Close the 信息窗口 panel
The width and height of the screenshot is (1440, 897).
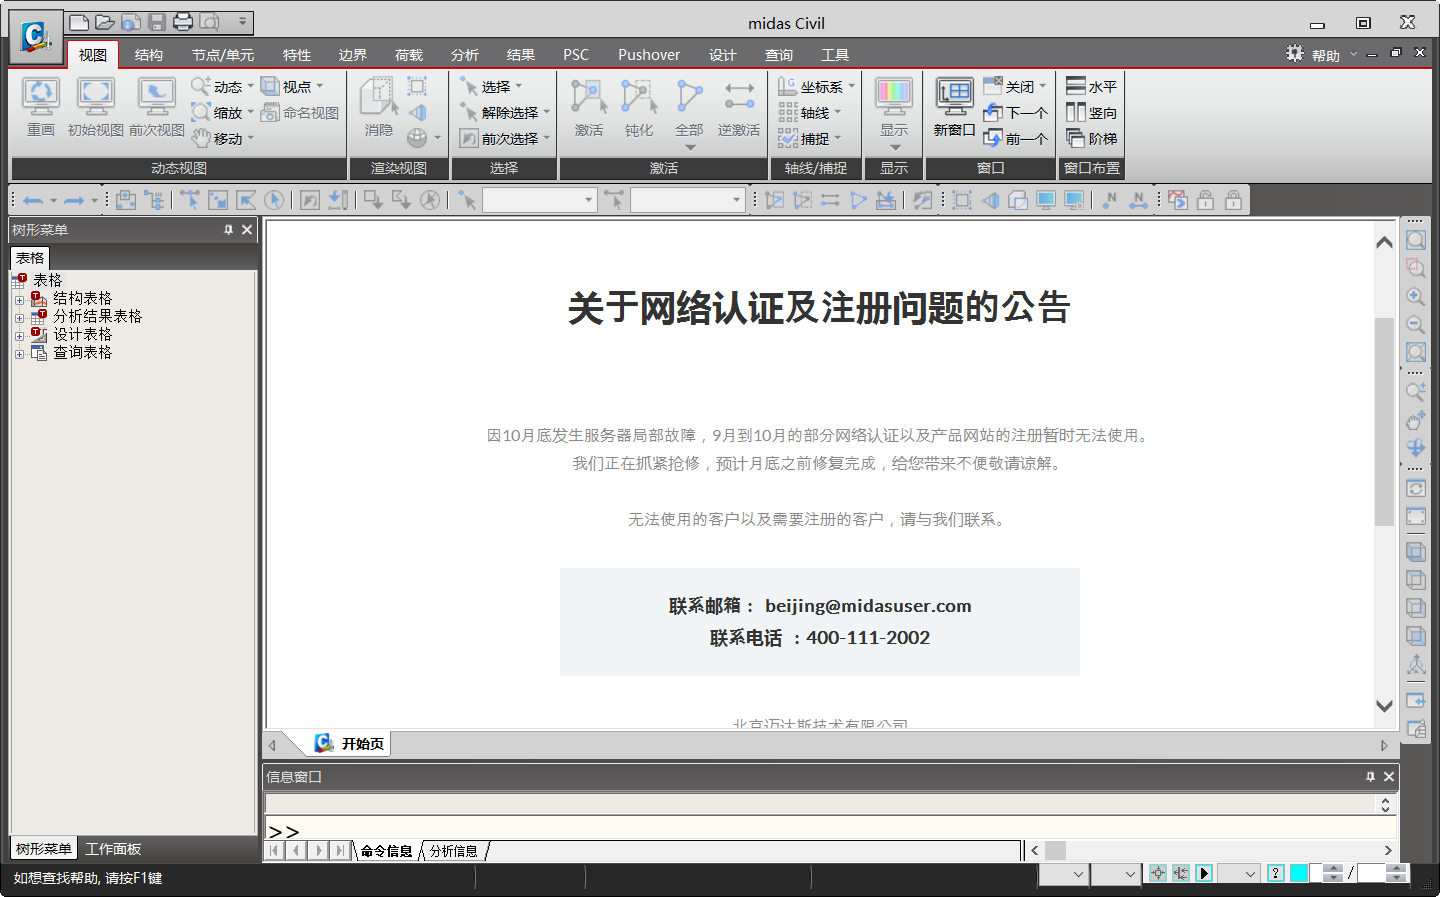point(1388,776)
